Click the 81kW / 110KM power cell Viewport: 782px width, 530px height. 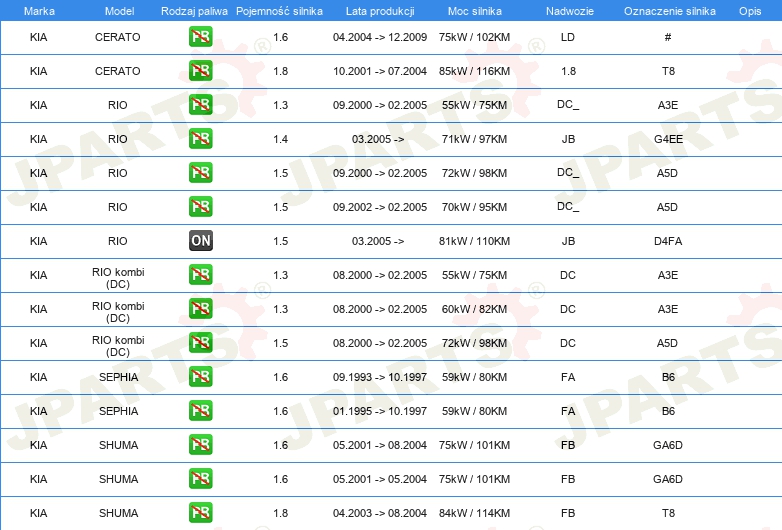click(x=474, y=241)
